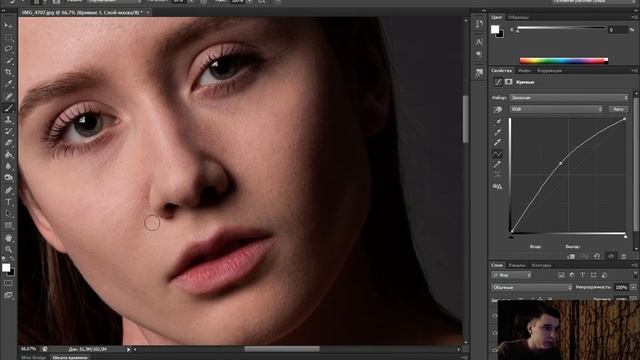The height and width of the screenshot is (360, 640).
Task: Select the Brush tool
Action: (x=8, y=108)
